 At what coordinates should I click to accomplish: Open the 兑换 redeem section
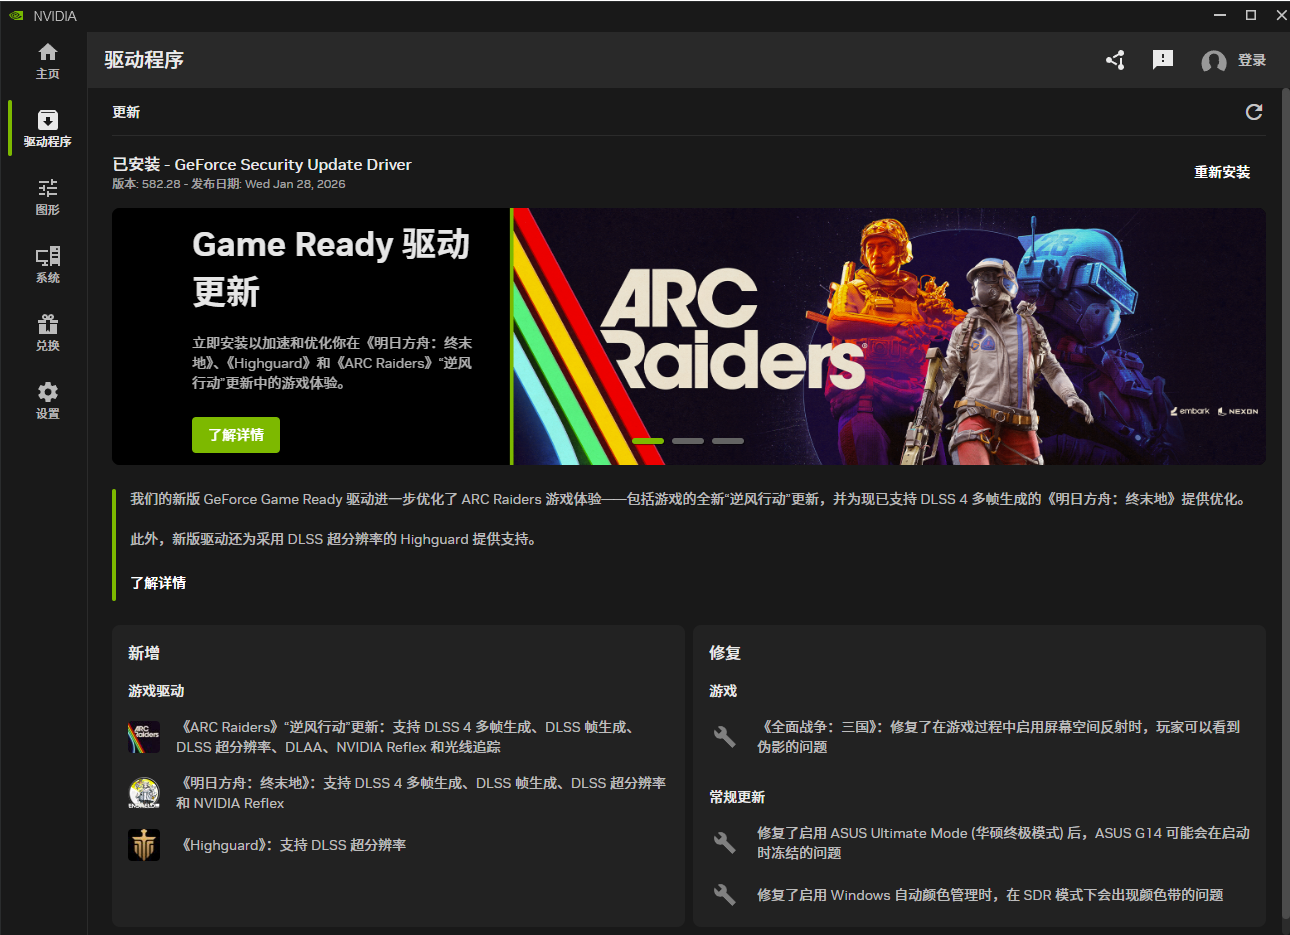[47, 333]
